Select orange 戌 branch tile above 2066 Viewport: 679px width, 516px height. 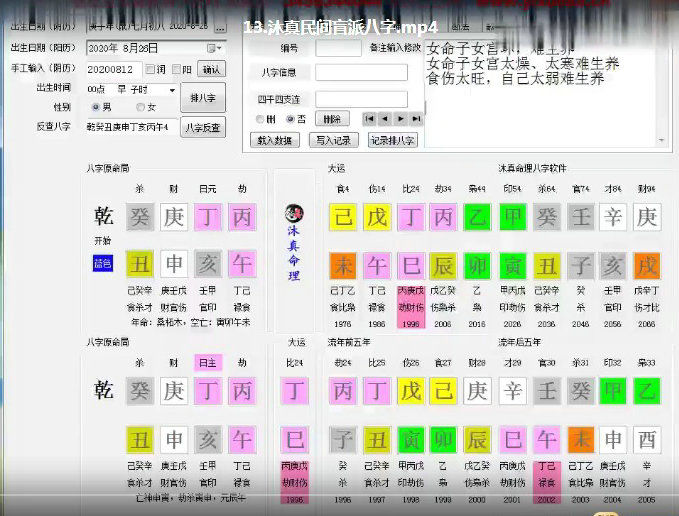coord(647,265)
